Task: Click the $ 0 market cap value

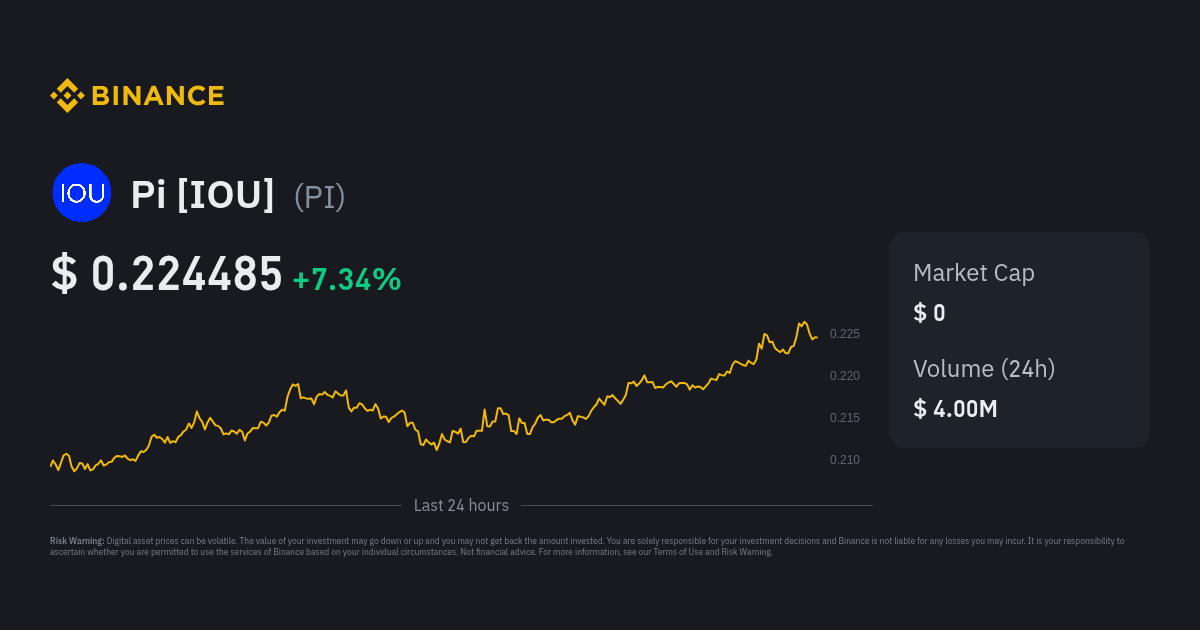Action: (929, 313)
